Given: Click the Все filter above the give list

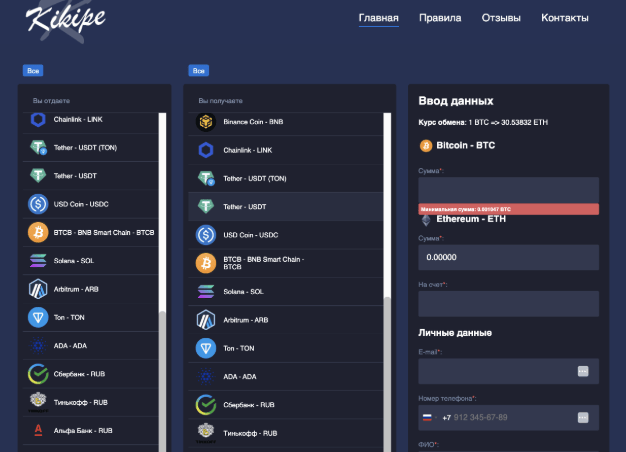Looking at the screenshot, I should click(33, 71).
